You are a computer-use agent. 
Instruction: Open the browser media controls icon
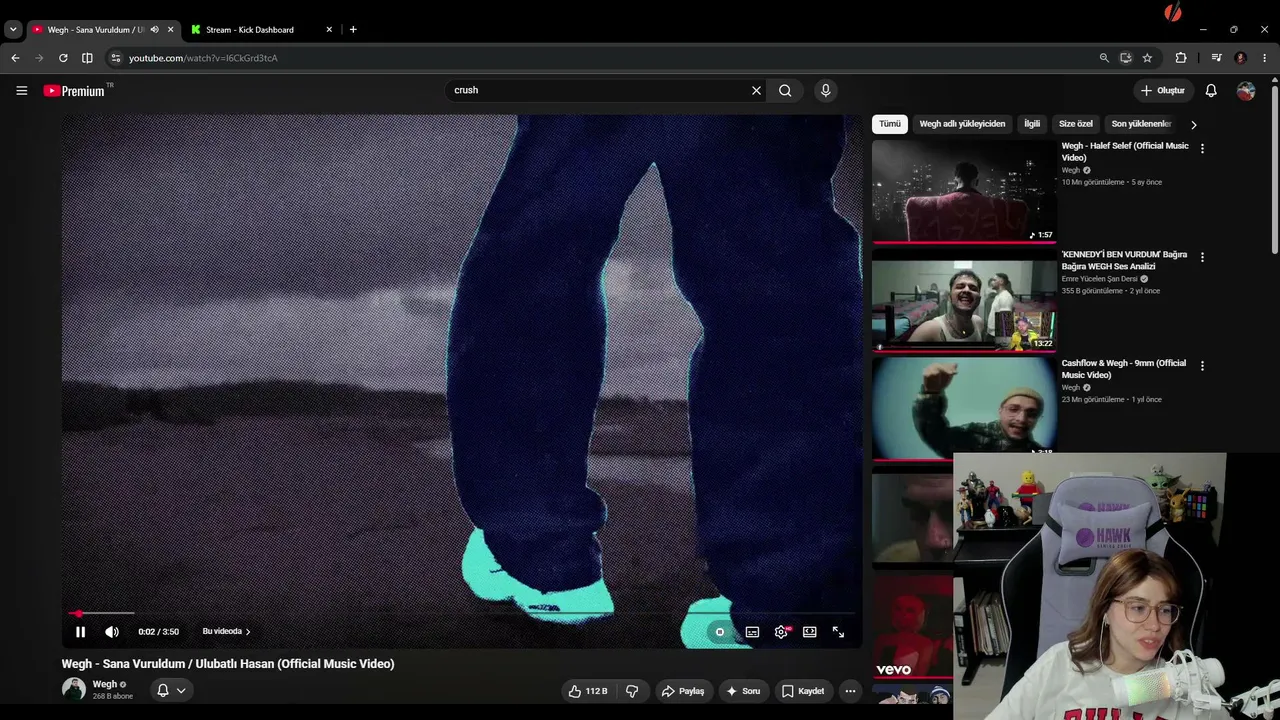click(1216, 58)
